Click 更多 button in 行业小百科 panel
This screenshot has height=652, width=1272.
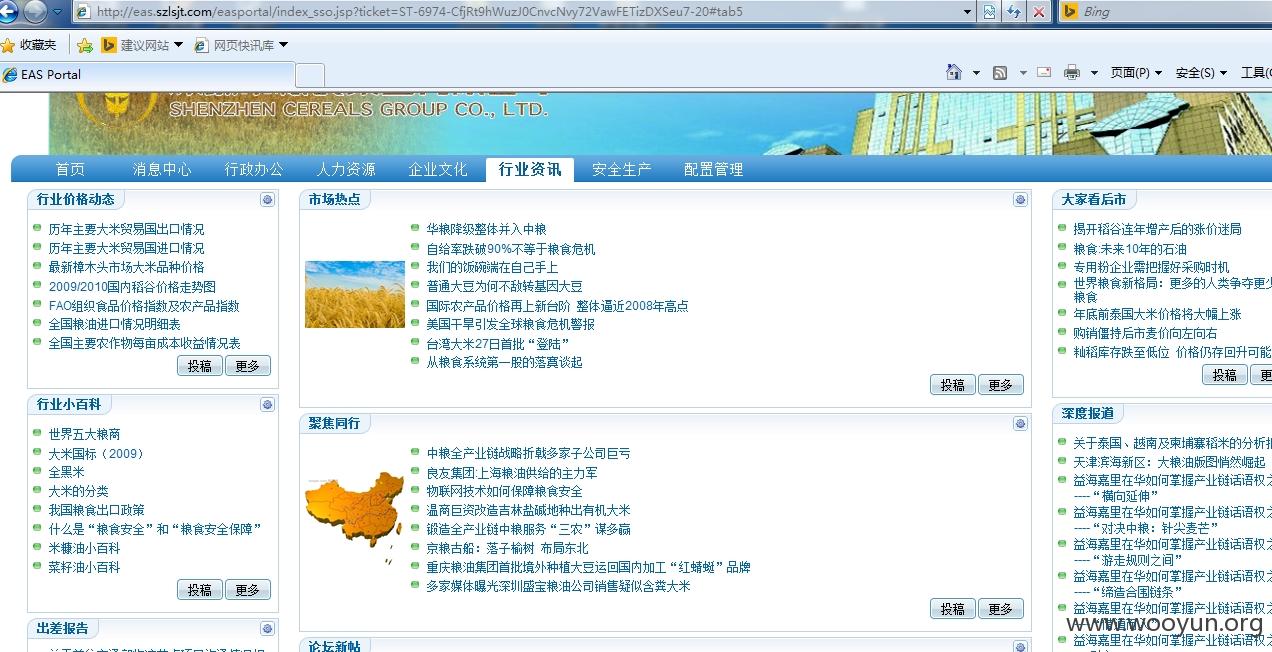(248, 590)
